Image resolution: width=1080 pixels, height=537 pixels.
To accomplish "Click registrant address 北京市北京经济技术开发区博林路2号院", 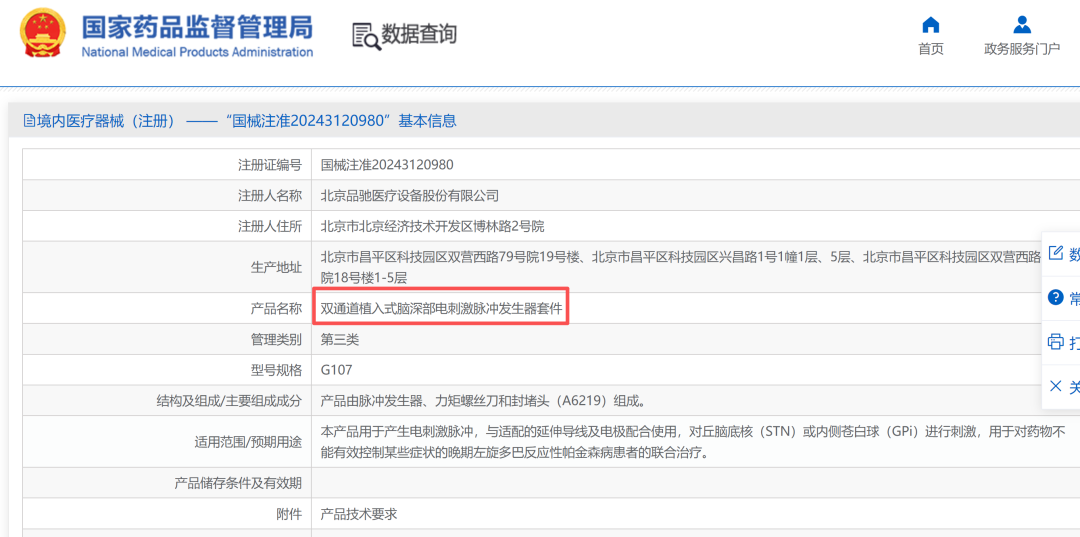I will point(432,226).
